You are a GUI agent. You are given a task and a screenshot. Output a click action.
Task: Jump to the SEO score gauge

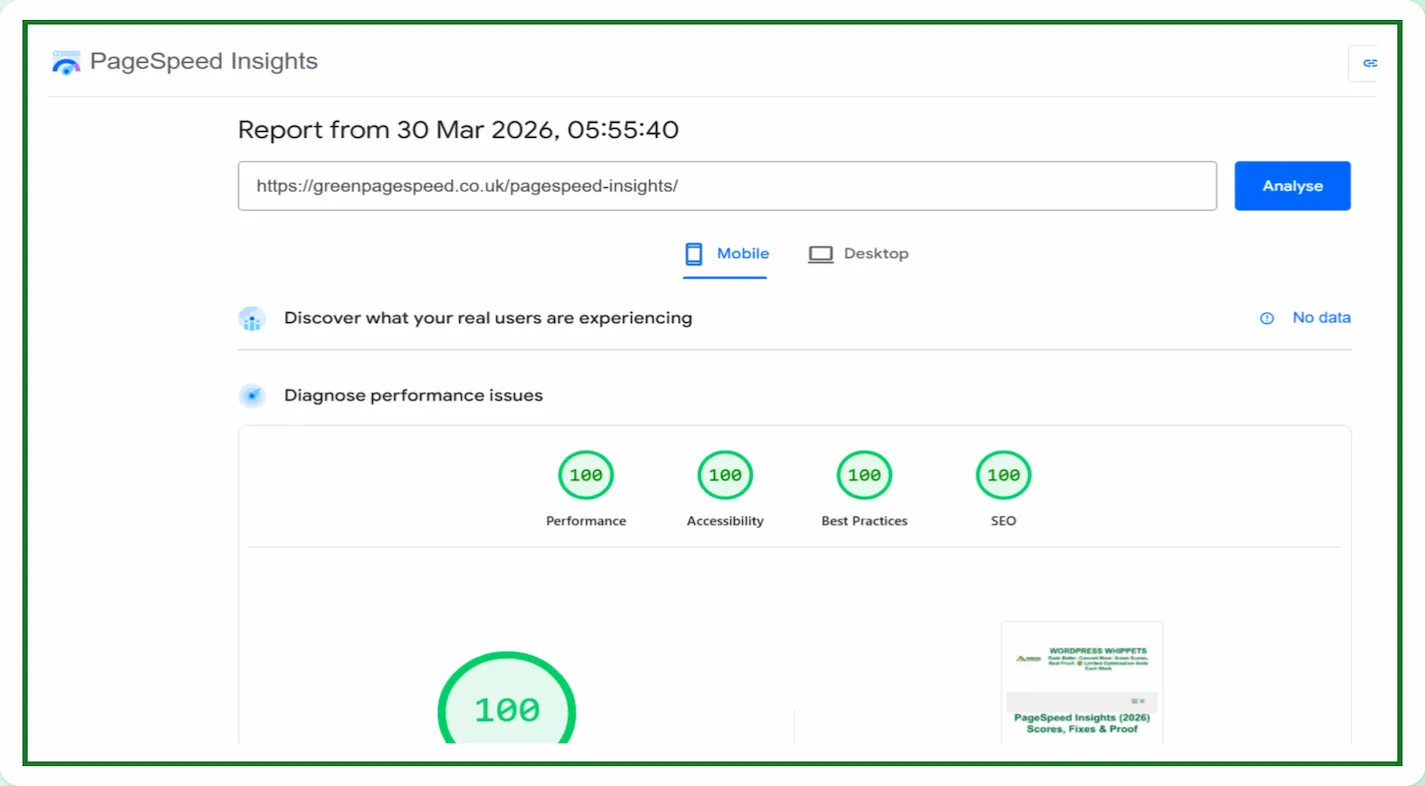click(1003, 476)
